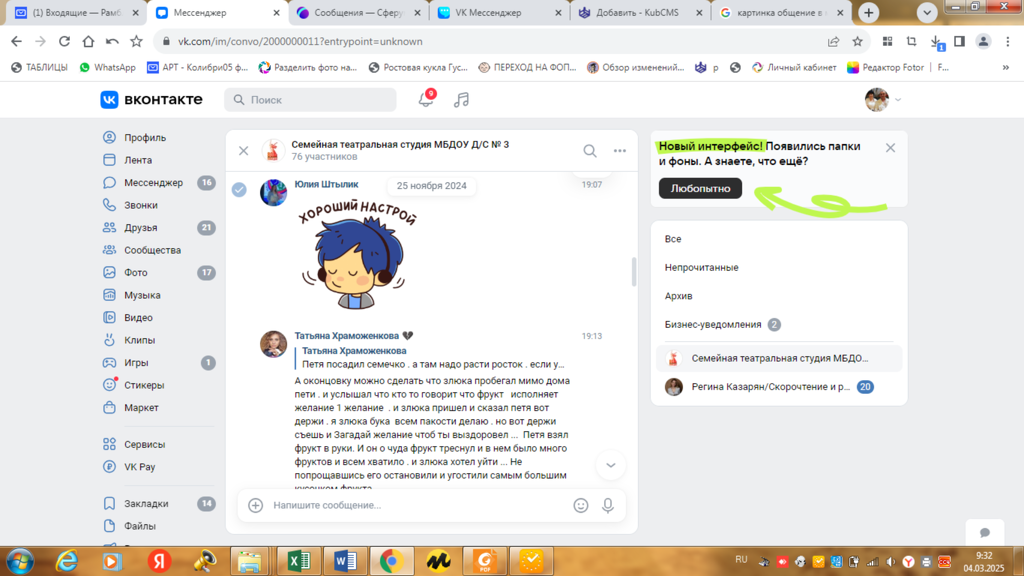Select the Непрочитанные folder
The image size is (1024, 576).
pos(702,268)
